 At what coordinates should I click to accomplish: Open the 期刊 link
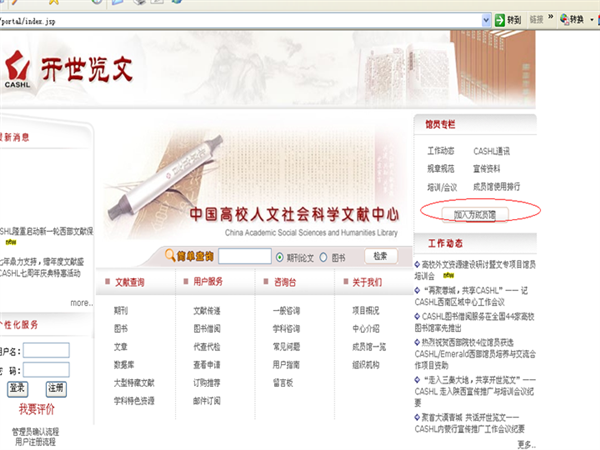121,310
